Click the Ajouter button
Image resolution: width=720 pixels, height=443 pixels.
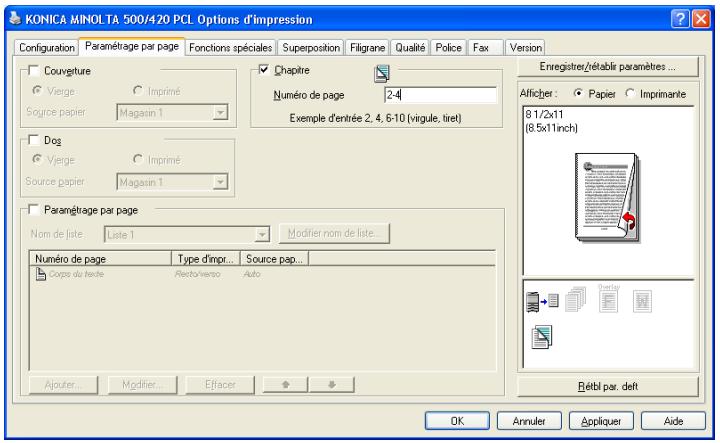pos(63,385)
